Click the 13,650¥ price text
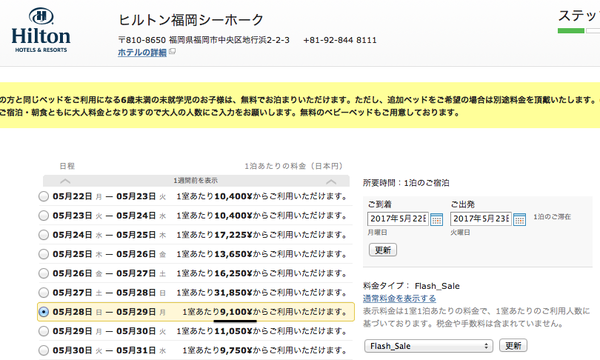 (x=233, y=254)
